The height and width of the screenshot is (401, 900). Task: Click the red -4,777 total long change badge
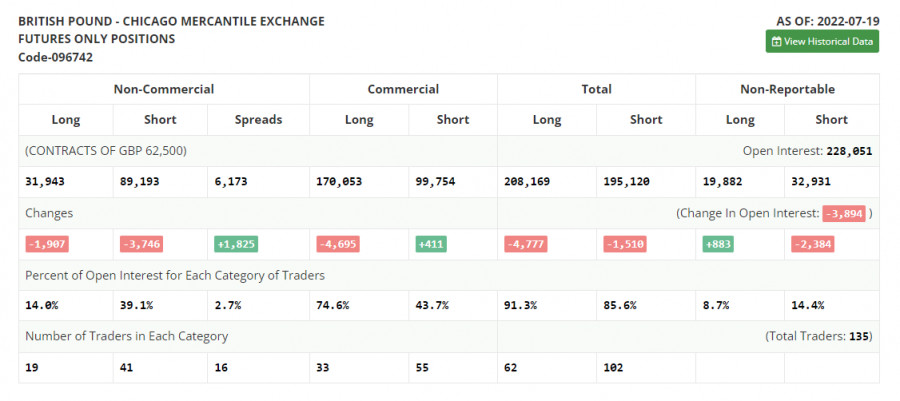[527, 244]
